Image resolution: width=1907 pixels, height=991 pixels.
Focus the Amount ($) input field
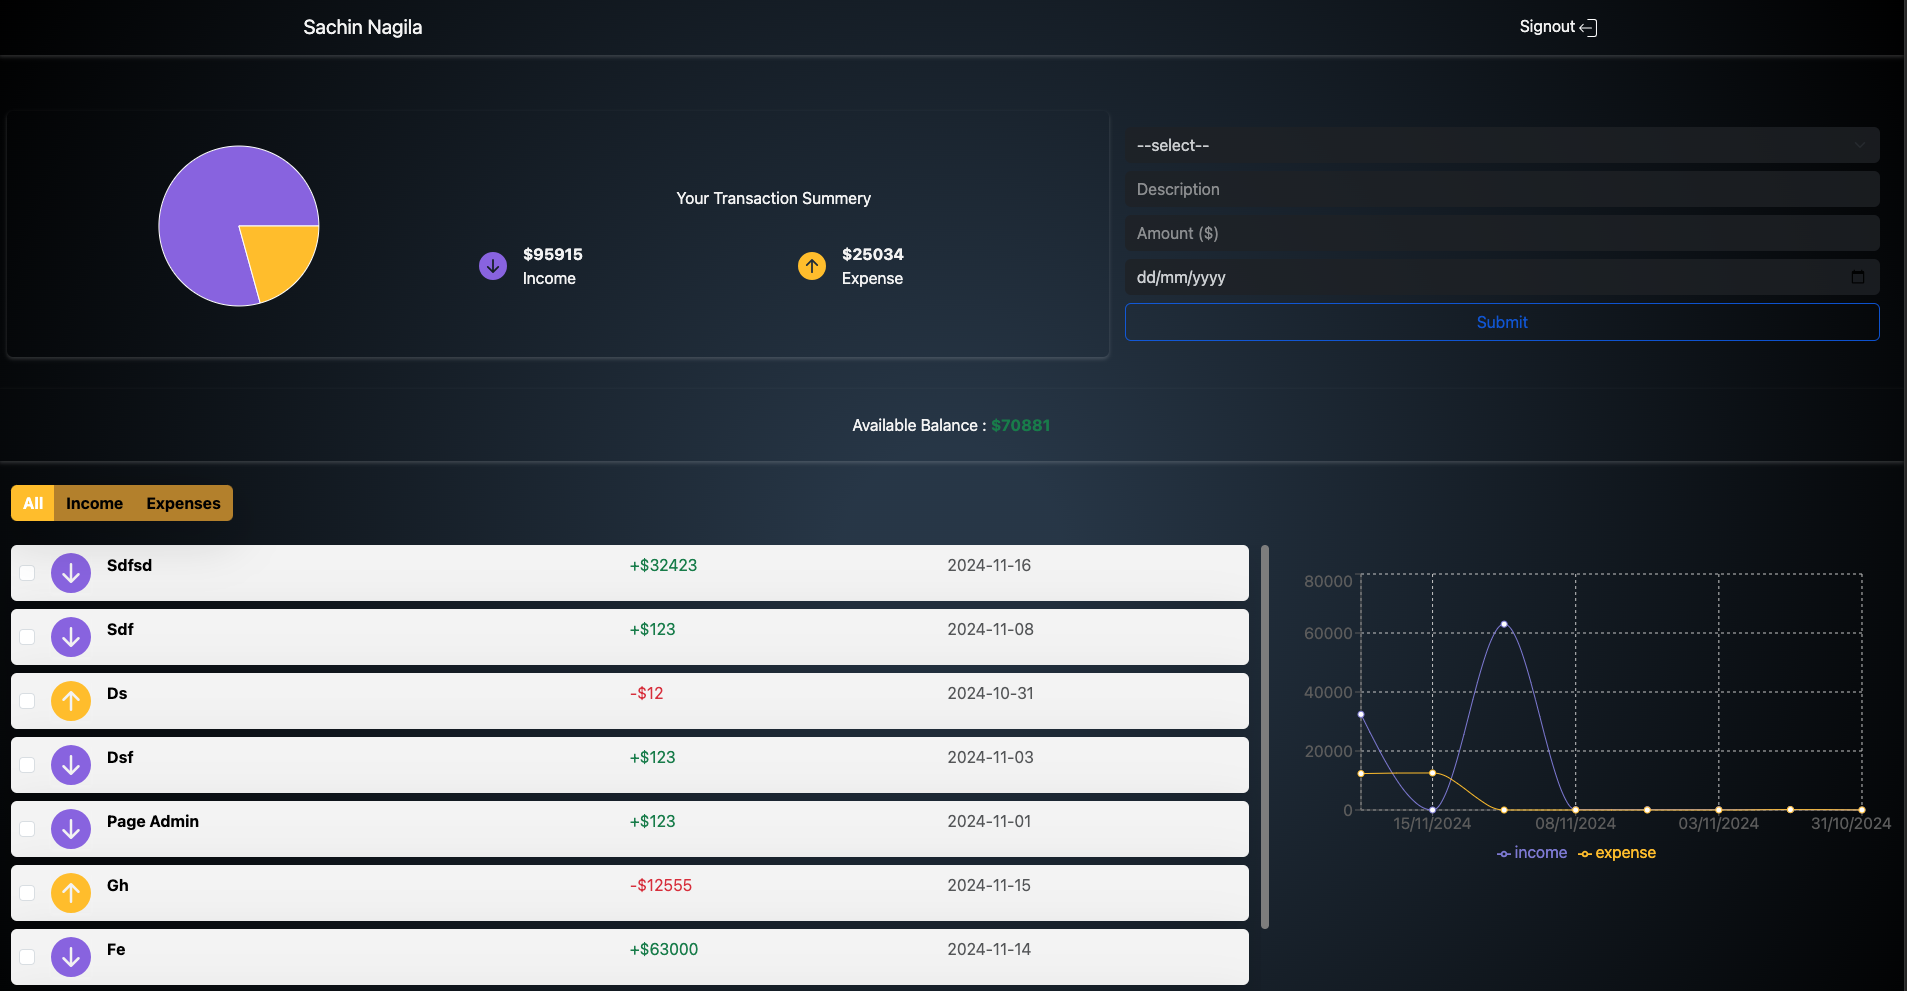1501,233
